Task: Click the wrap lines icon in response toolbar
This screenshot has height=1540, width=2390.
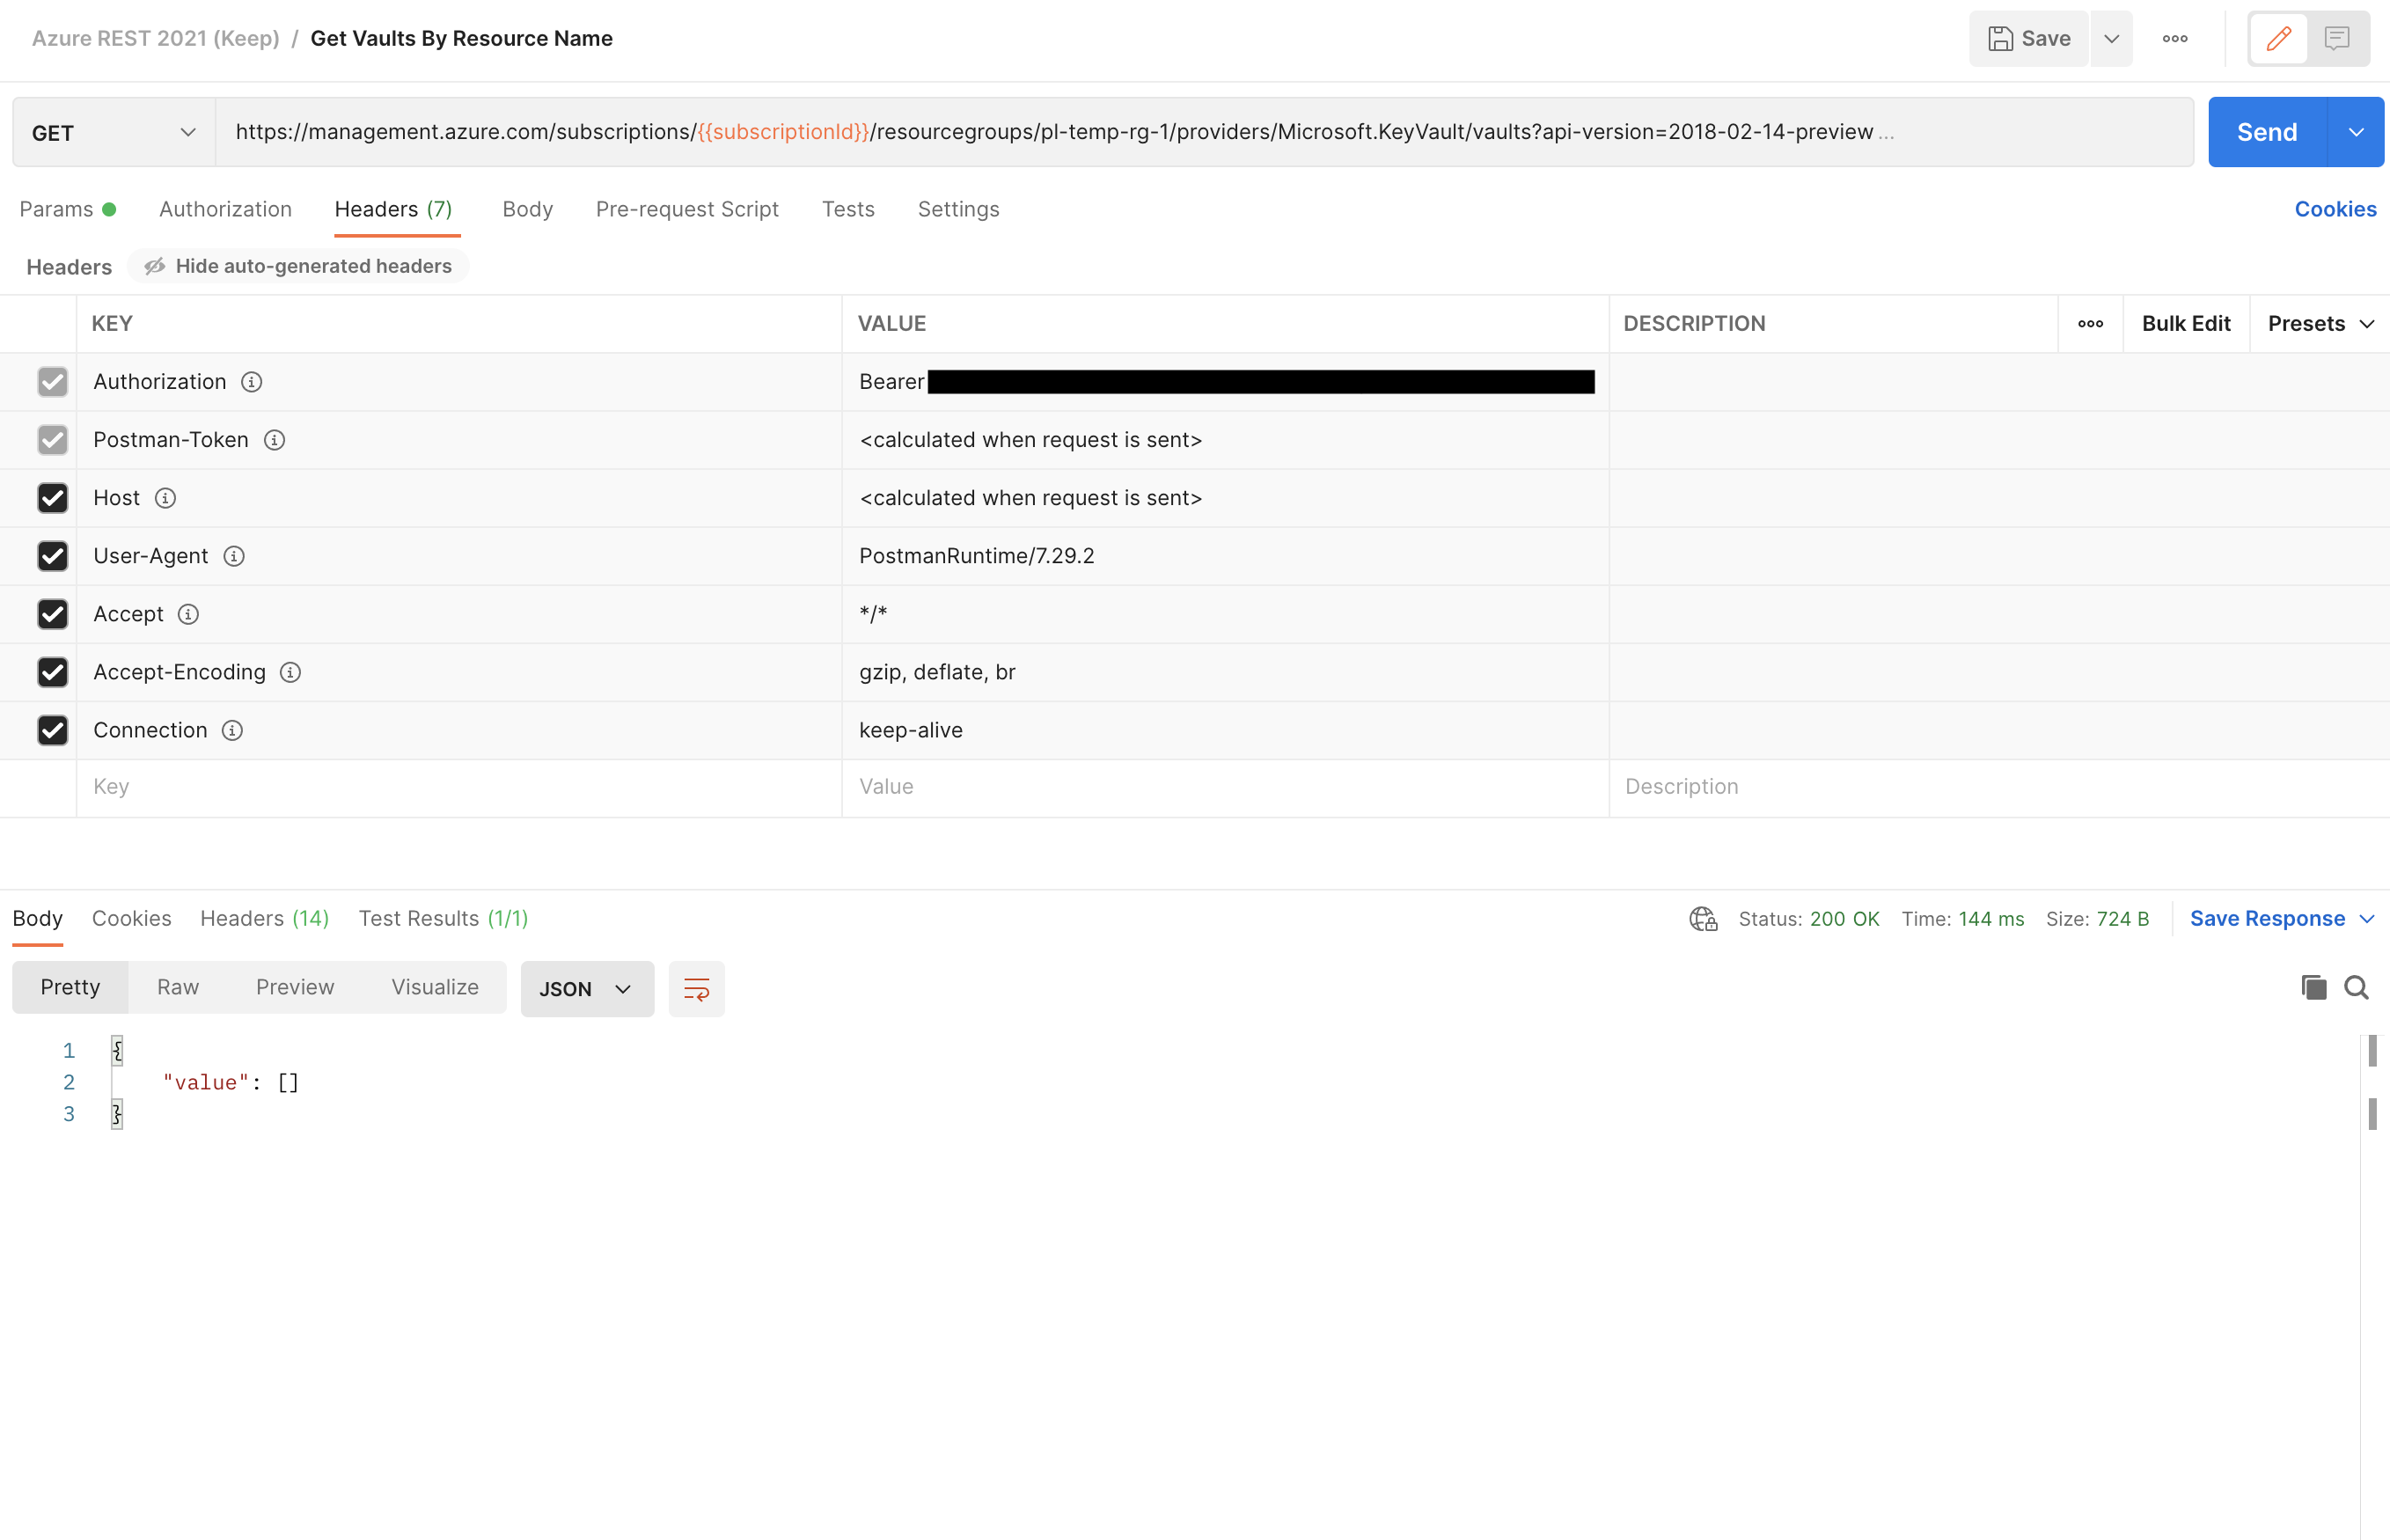Action: point(696,989)
